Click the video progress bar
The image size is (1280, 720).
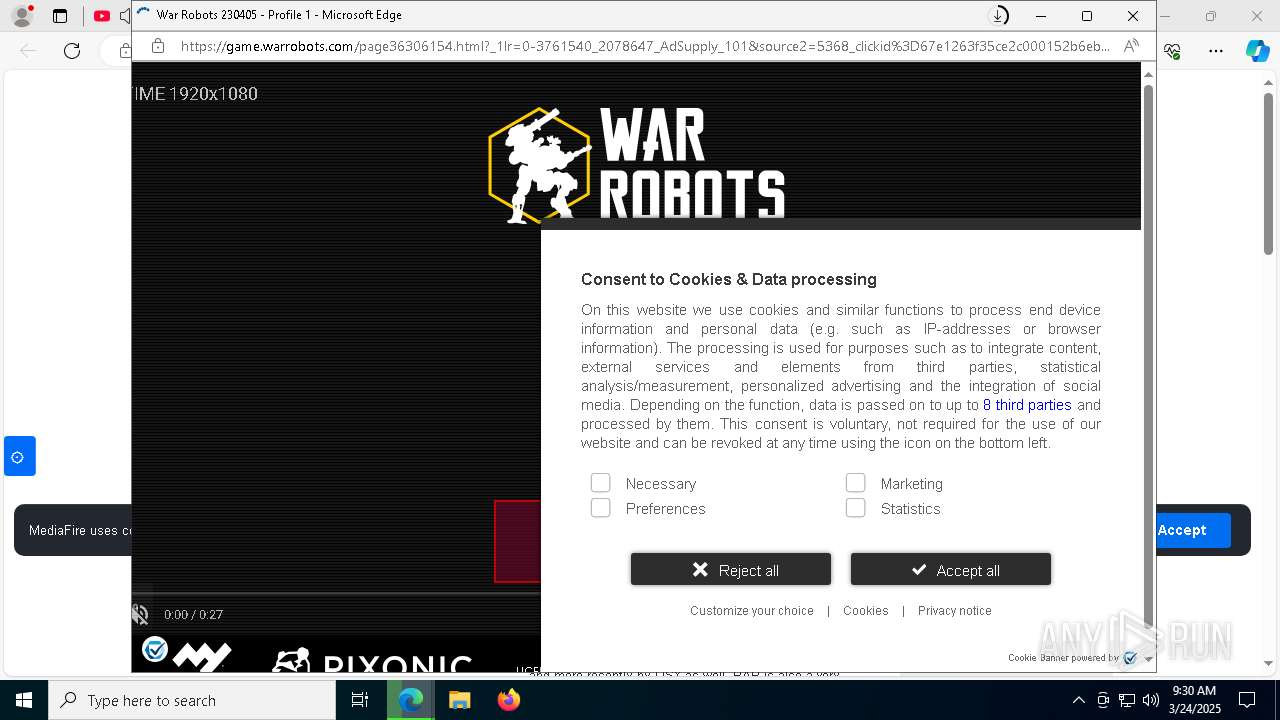336,594
